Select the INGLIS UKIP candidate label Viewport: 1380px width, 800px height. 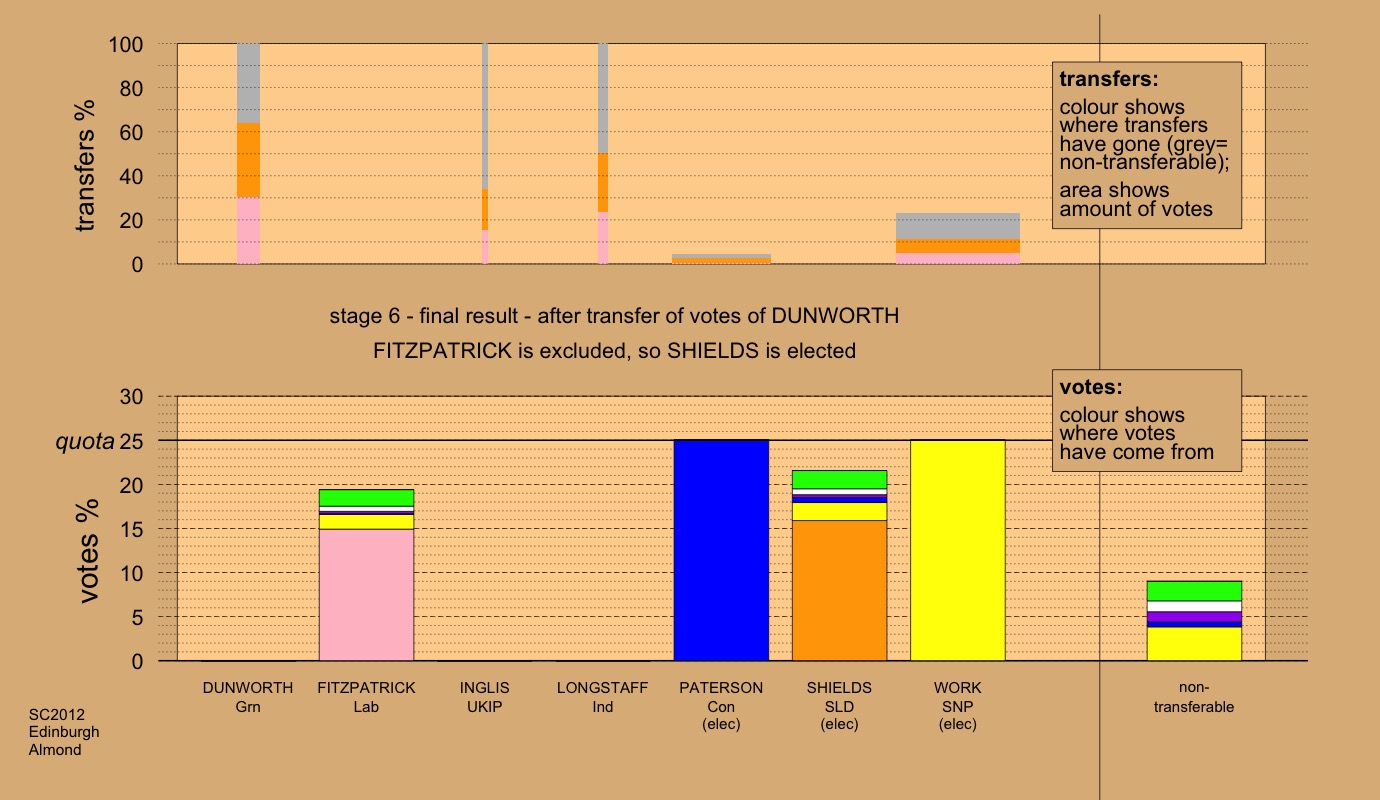click(x=485, y=697)
